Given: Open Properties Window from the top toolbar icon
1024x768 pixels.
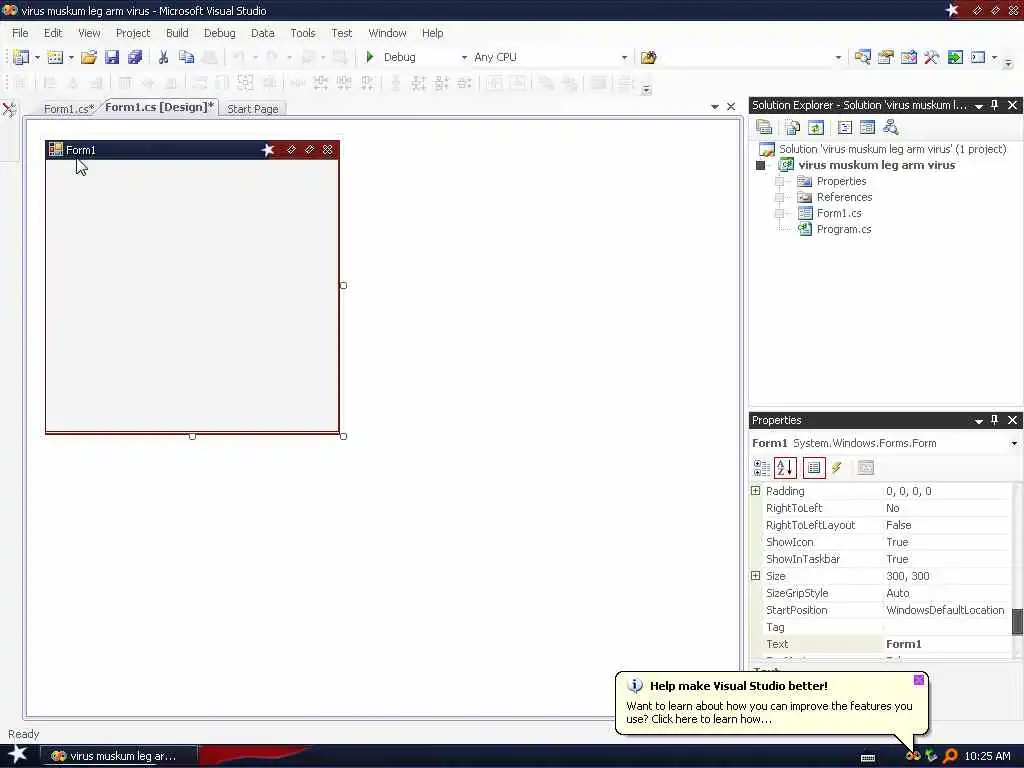Looking at the screenshot, I should (x=886, y=57).
